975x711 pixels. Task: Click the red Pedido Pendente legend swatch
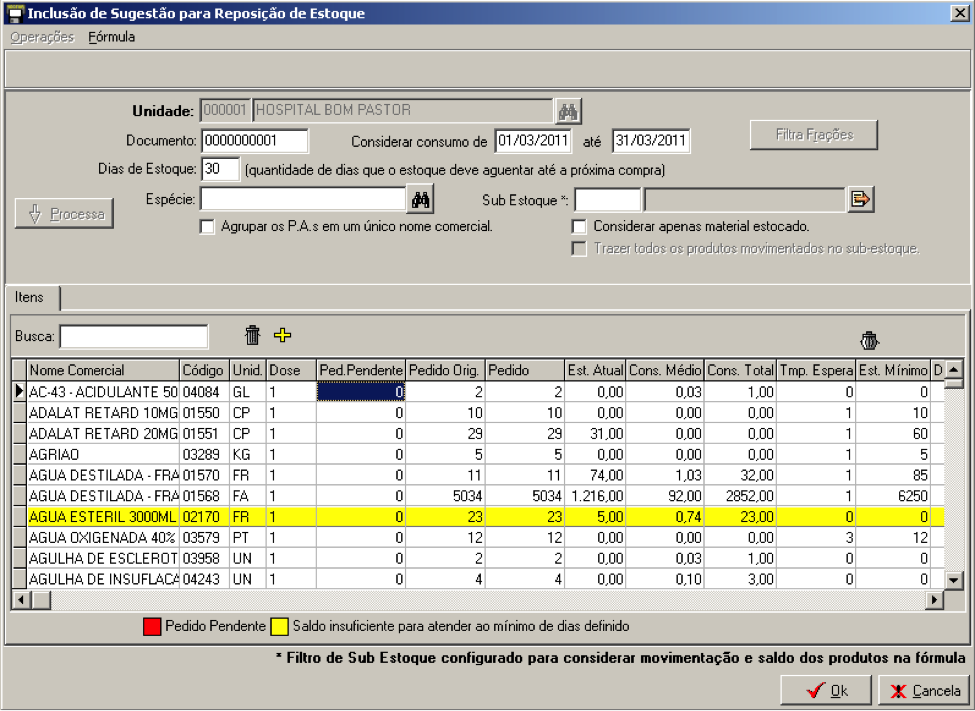pos(152,626)
